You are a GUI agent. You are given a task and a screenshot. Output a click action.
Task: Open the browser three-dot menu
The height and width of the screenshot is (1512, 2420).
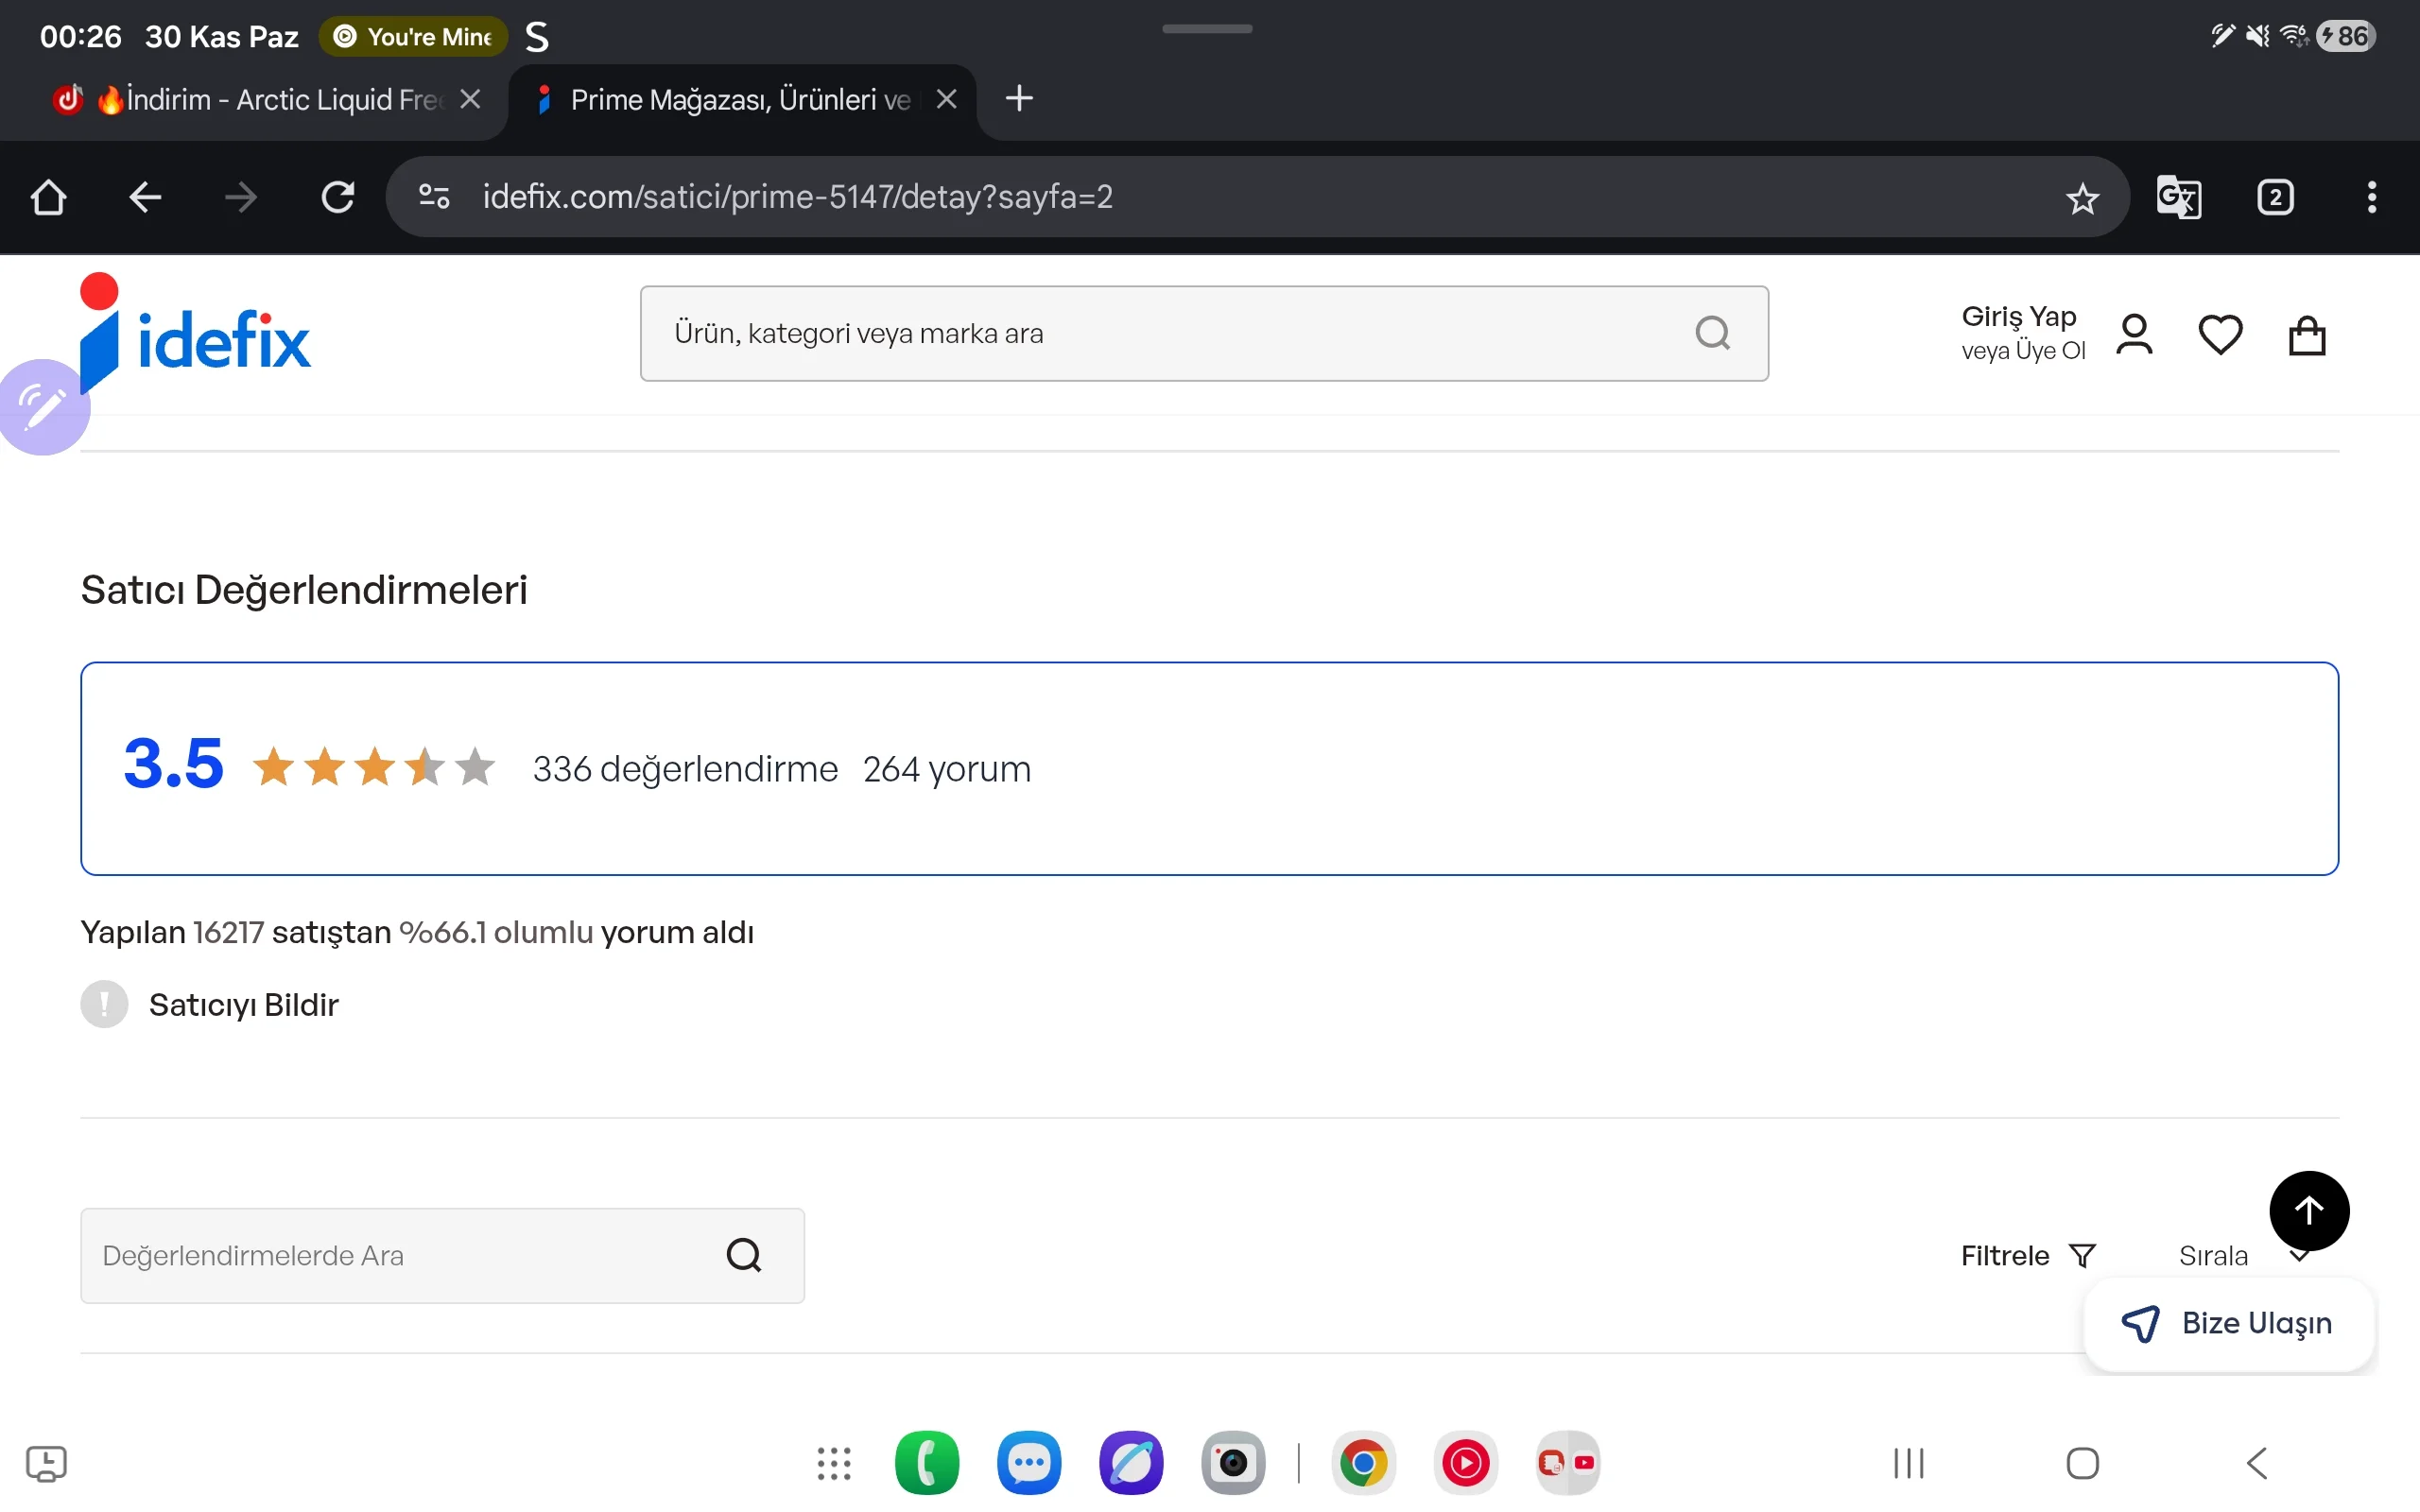click(x=2371, y=197)
